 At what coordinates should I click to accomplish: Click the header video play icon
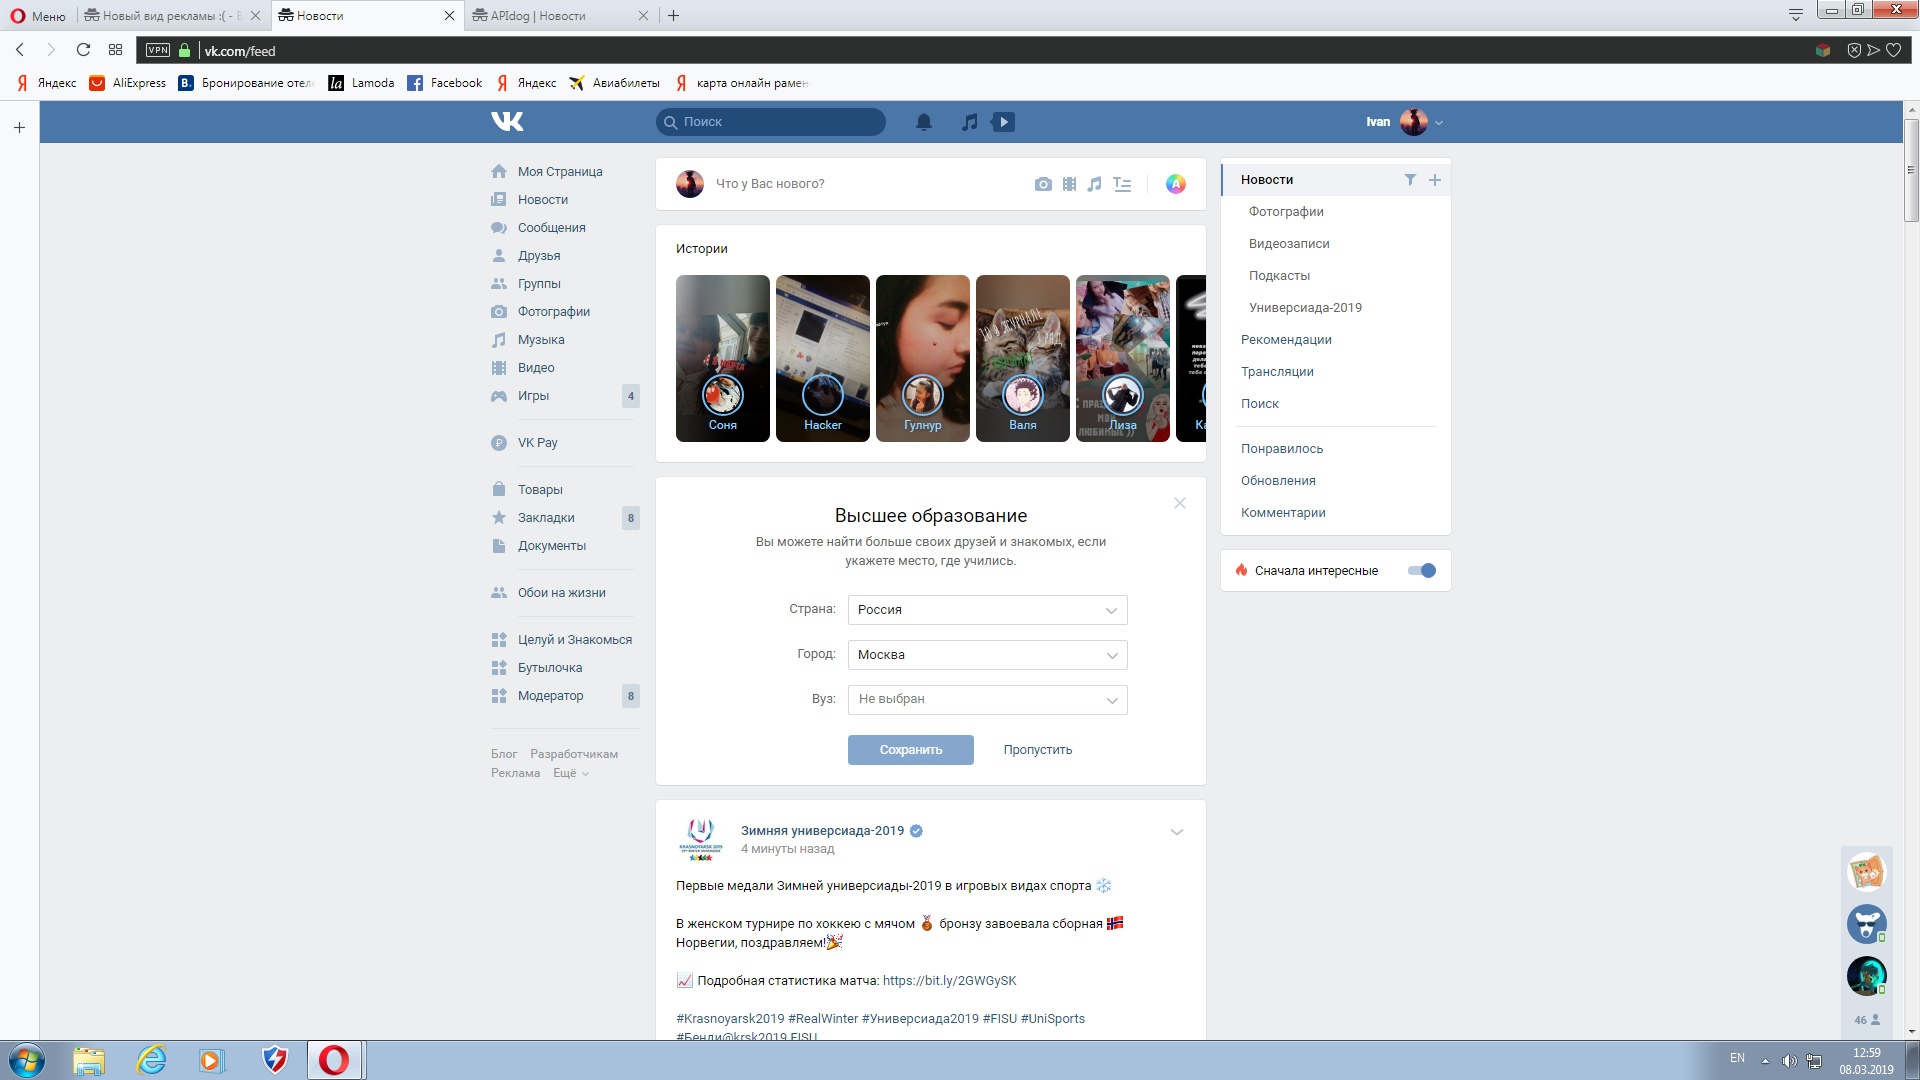tap(1003, 122)
